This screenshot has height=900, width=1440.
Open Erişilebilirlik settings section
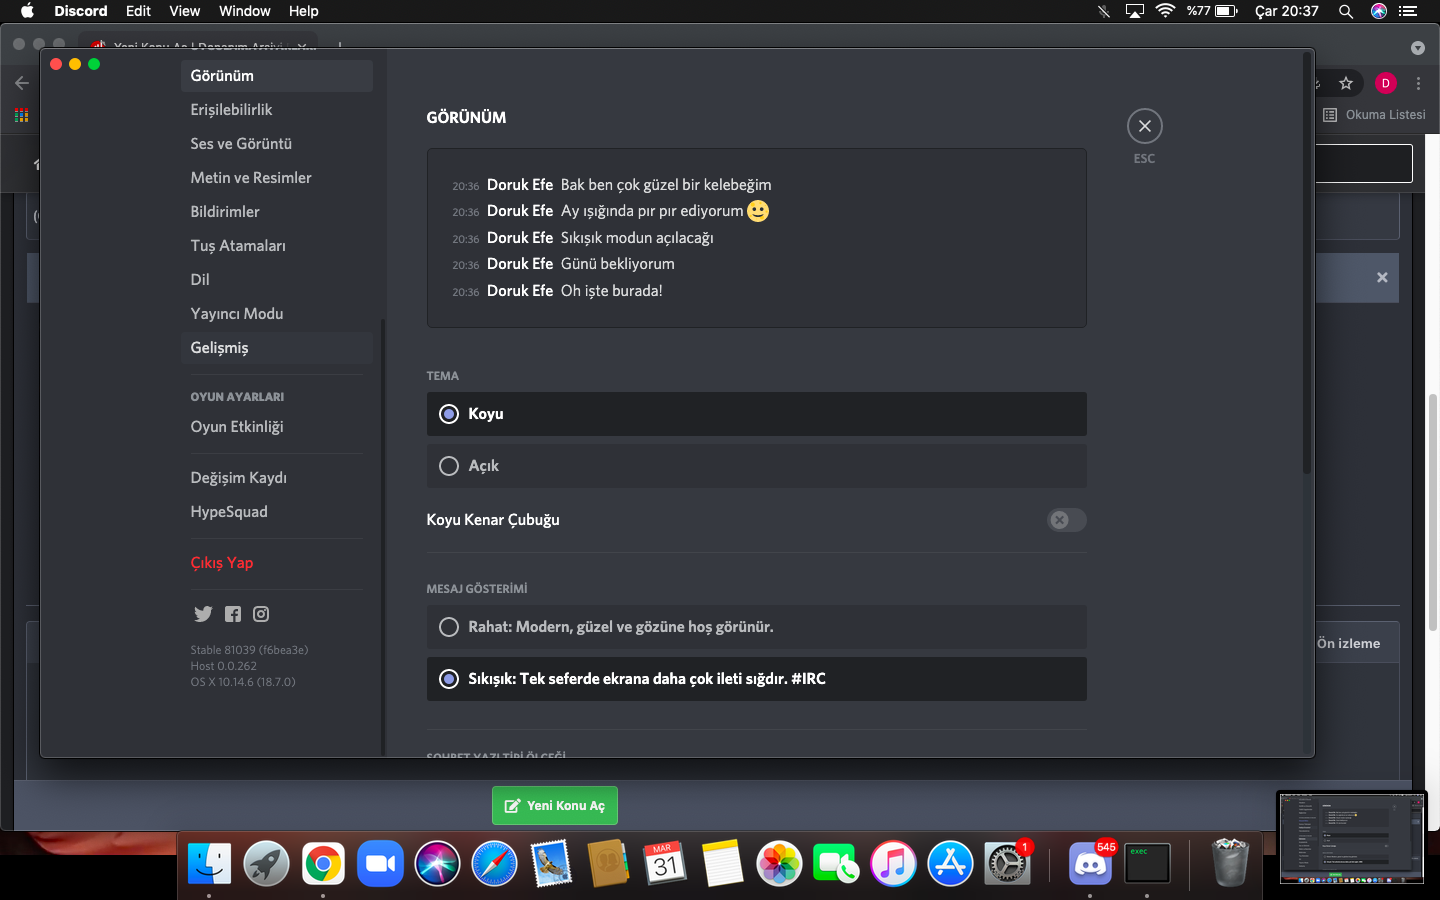(x=277, y=110)
